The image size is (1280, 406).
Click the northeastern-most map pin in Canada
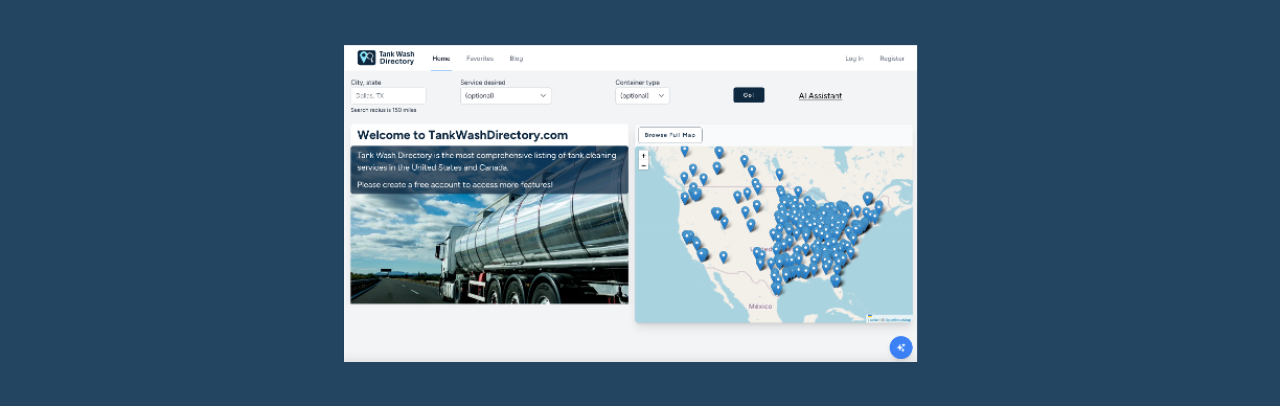click(867, 197)
